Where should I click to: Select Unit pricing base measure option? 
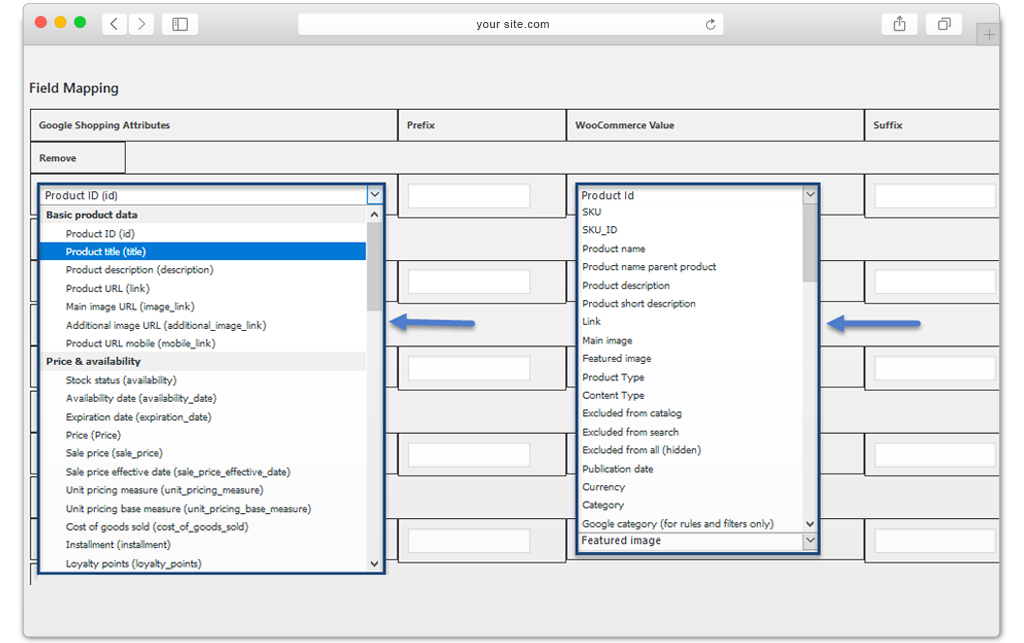188,509
